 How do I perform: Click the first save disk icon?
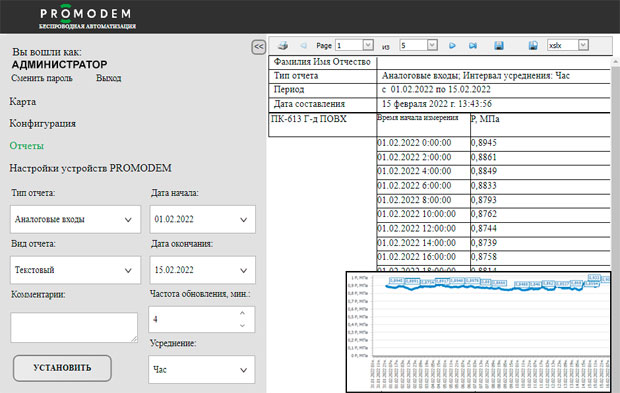click(499, 45)
